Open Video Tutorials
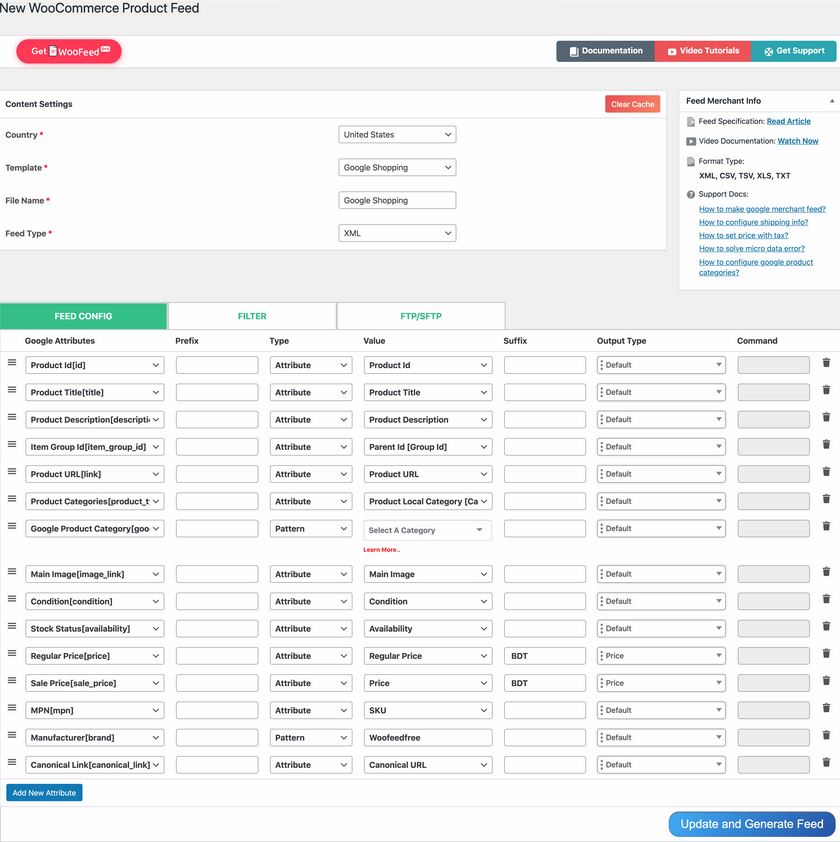Viewport: 840px width, 842px height. coord(703,51)
